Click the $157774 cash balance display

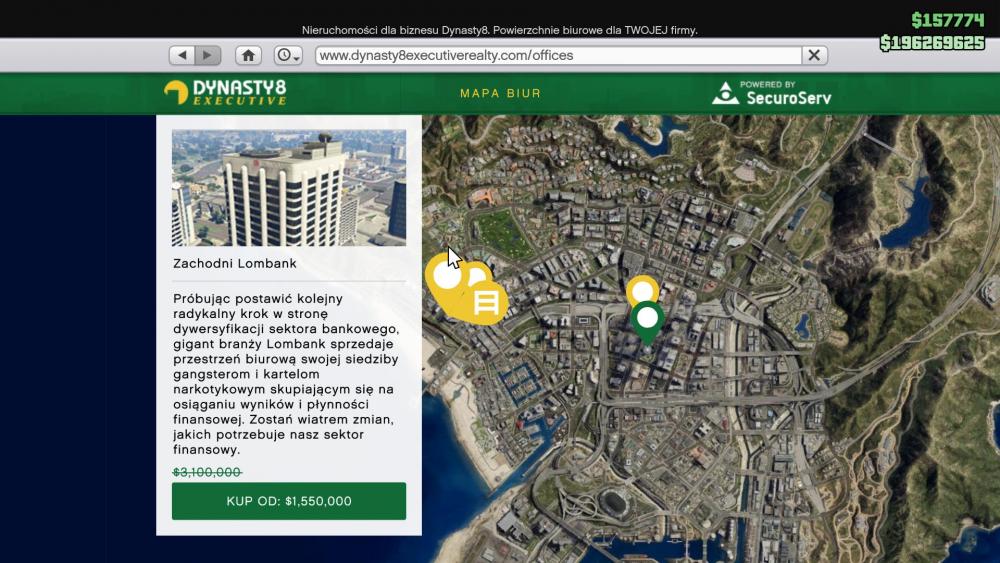coord(948,20)
